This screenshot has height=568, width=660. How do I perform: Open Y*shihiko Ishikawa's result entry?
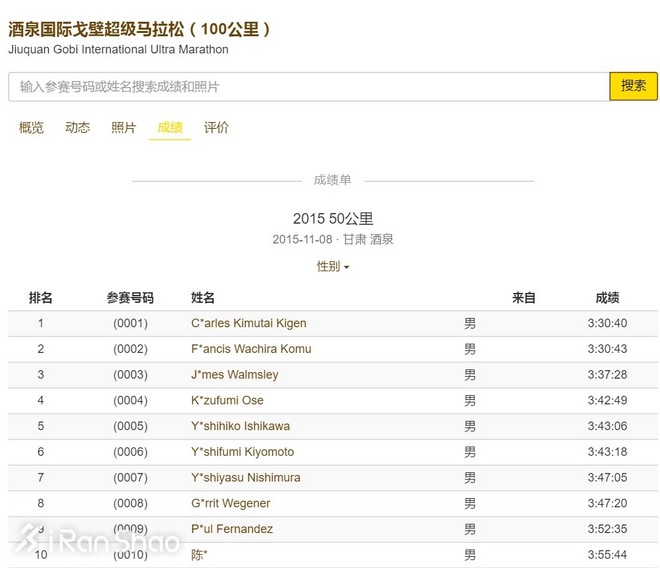tap(240, 426)
